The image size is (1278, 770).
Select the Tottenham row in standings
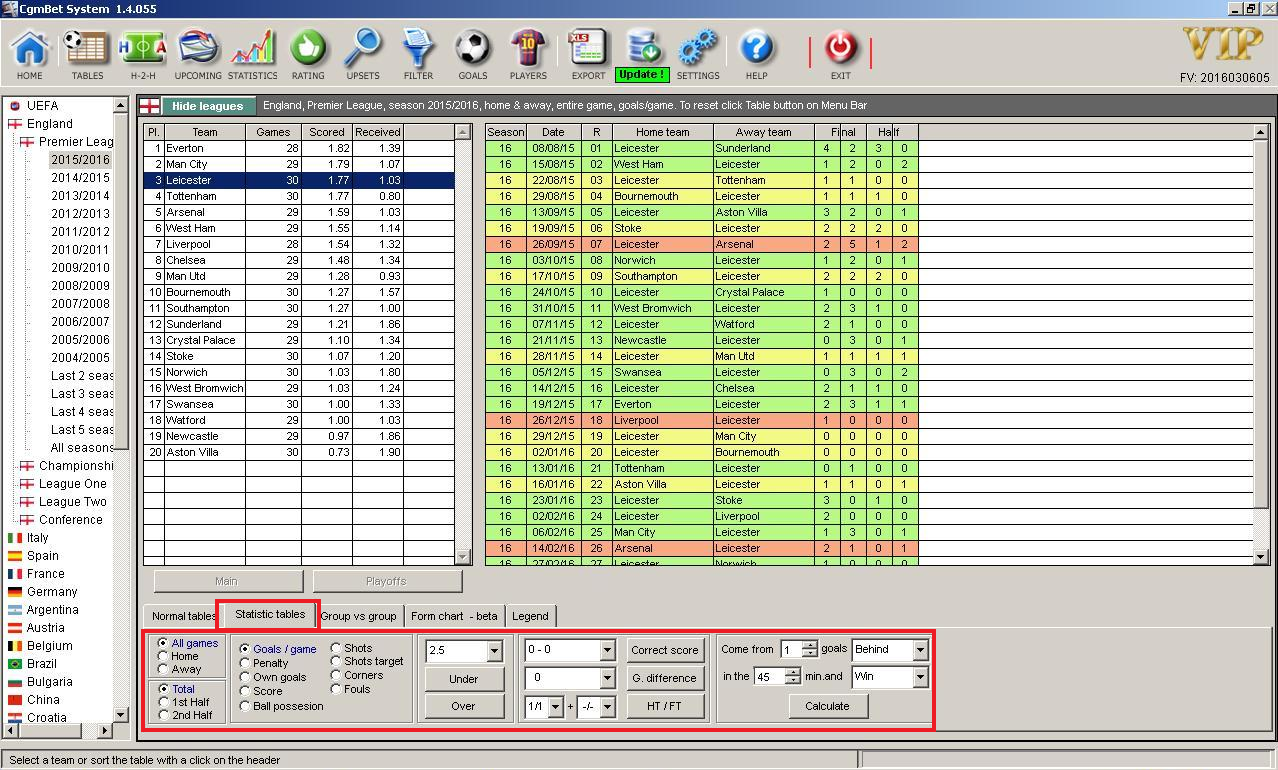[299, 196]
